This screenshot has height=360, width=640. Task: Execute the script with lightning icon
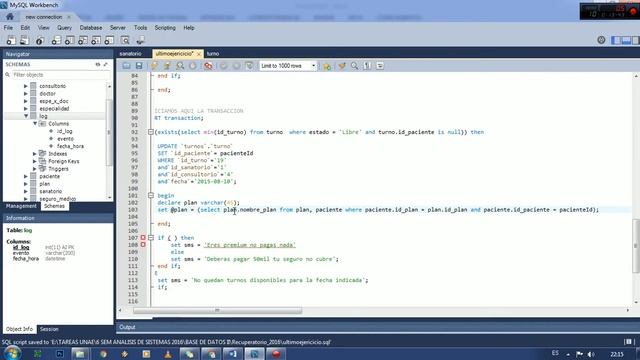pyautogui.click(x=154, y=66)
